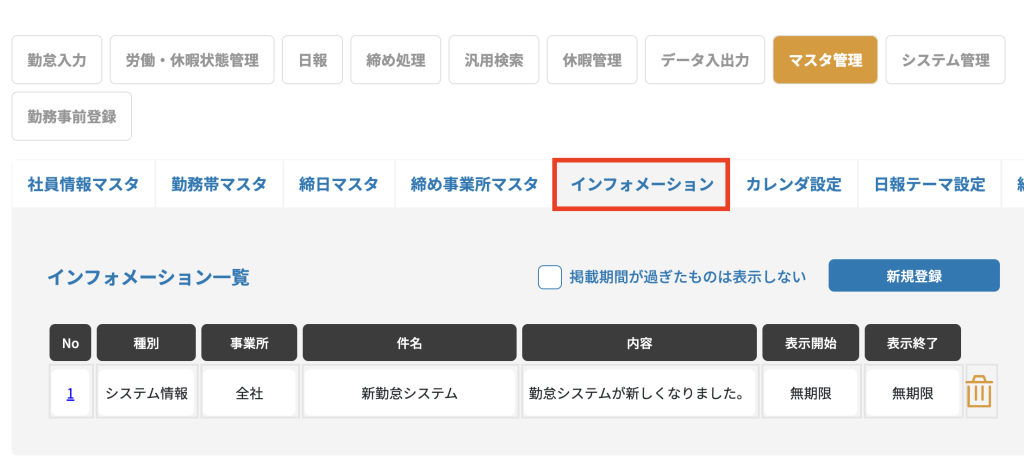1024x474 pixels.
Task: Go to the 日報テーマ設定 tab
Action: click(929, 185)
